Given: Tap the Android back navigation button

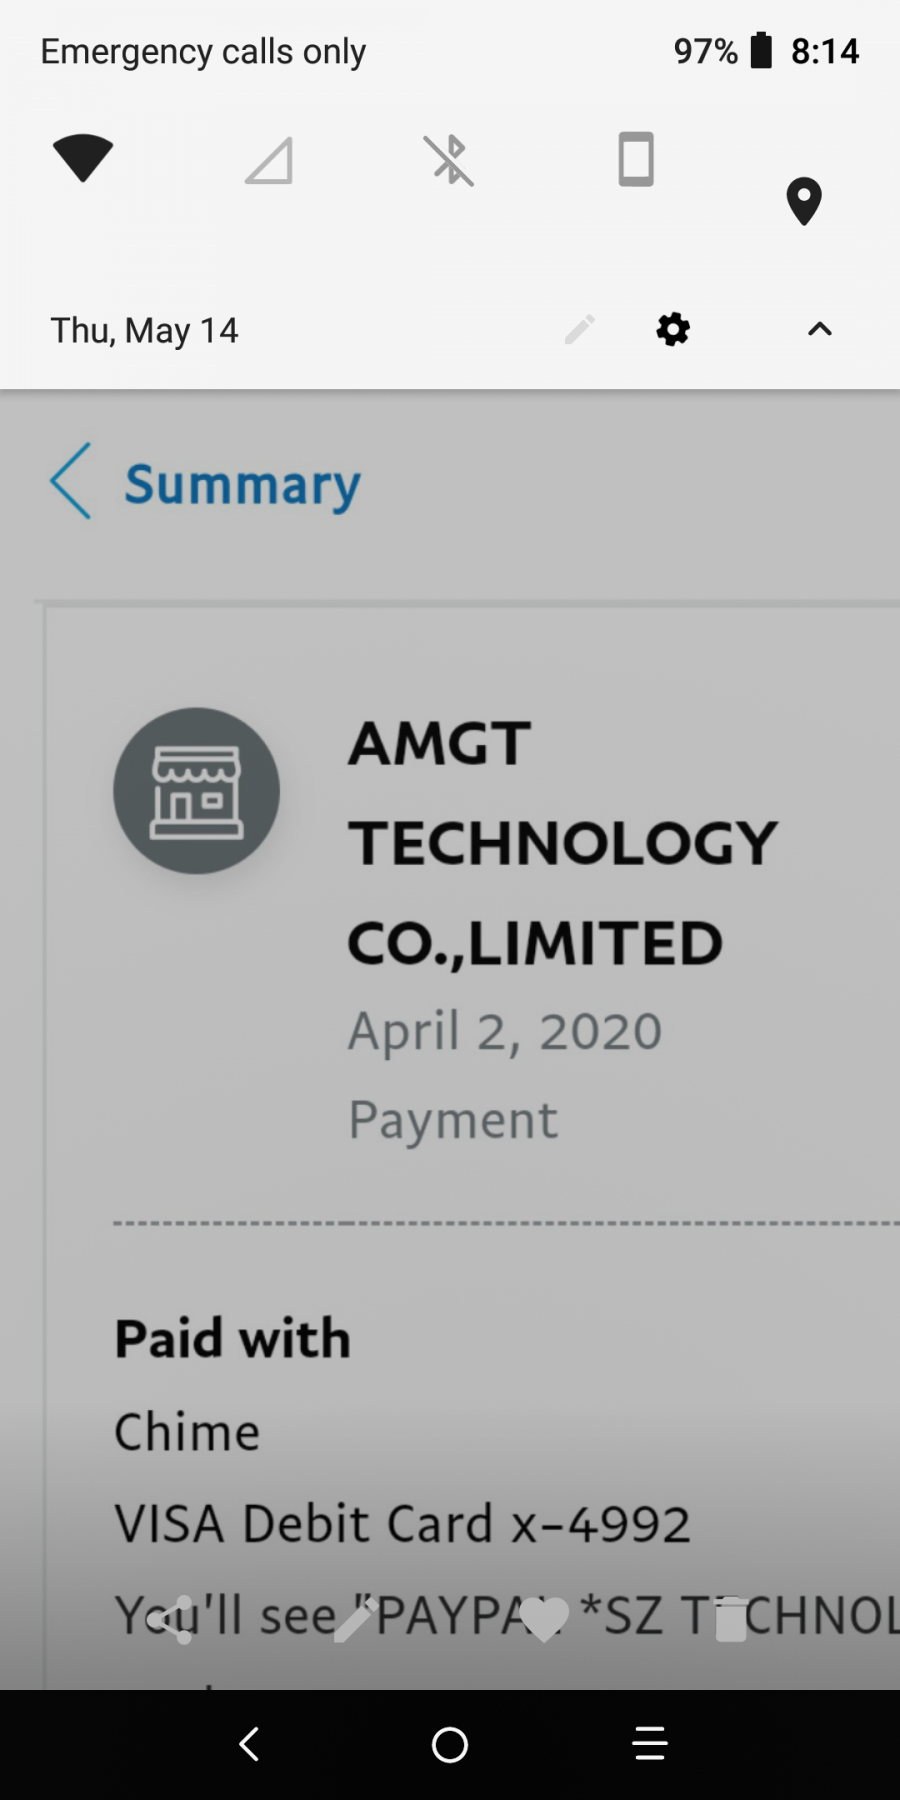Looking at the screenshot, I should [249, 1744].
